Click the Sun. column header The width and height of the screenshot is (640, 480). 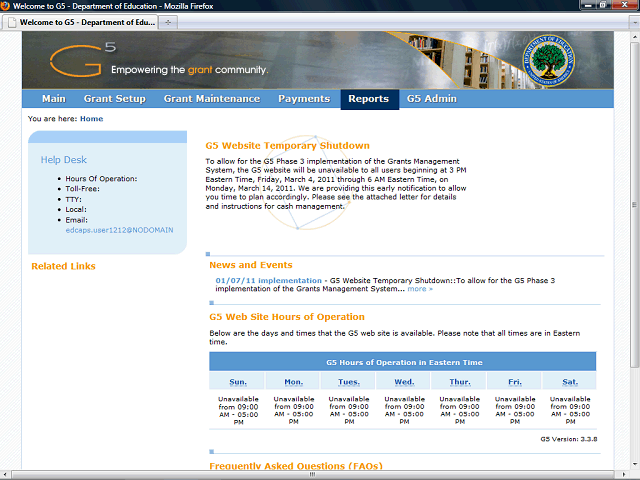[238, 382]
